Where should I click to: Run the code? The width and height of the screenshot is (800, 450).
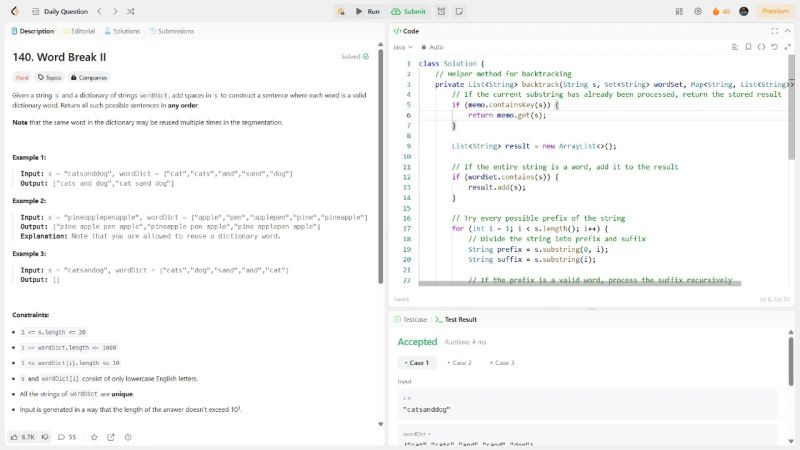[368, 11]
